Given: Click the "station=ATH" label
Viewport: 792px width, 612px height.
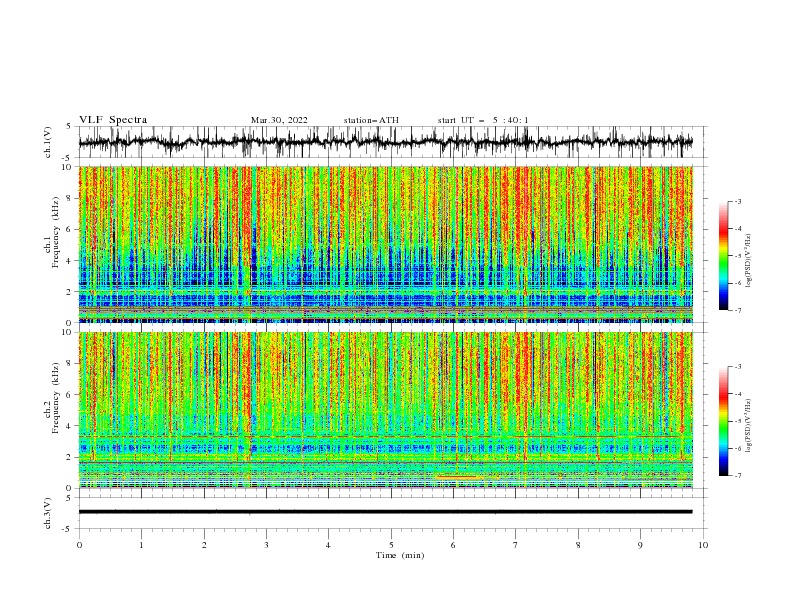Looking at the screenshot, I should 371,120.
